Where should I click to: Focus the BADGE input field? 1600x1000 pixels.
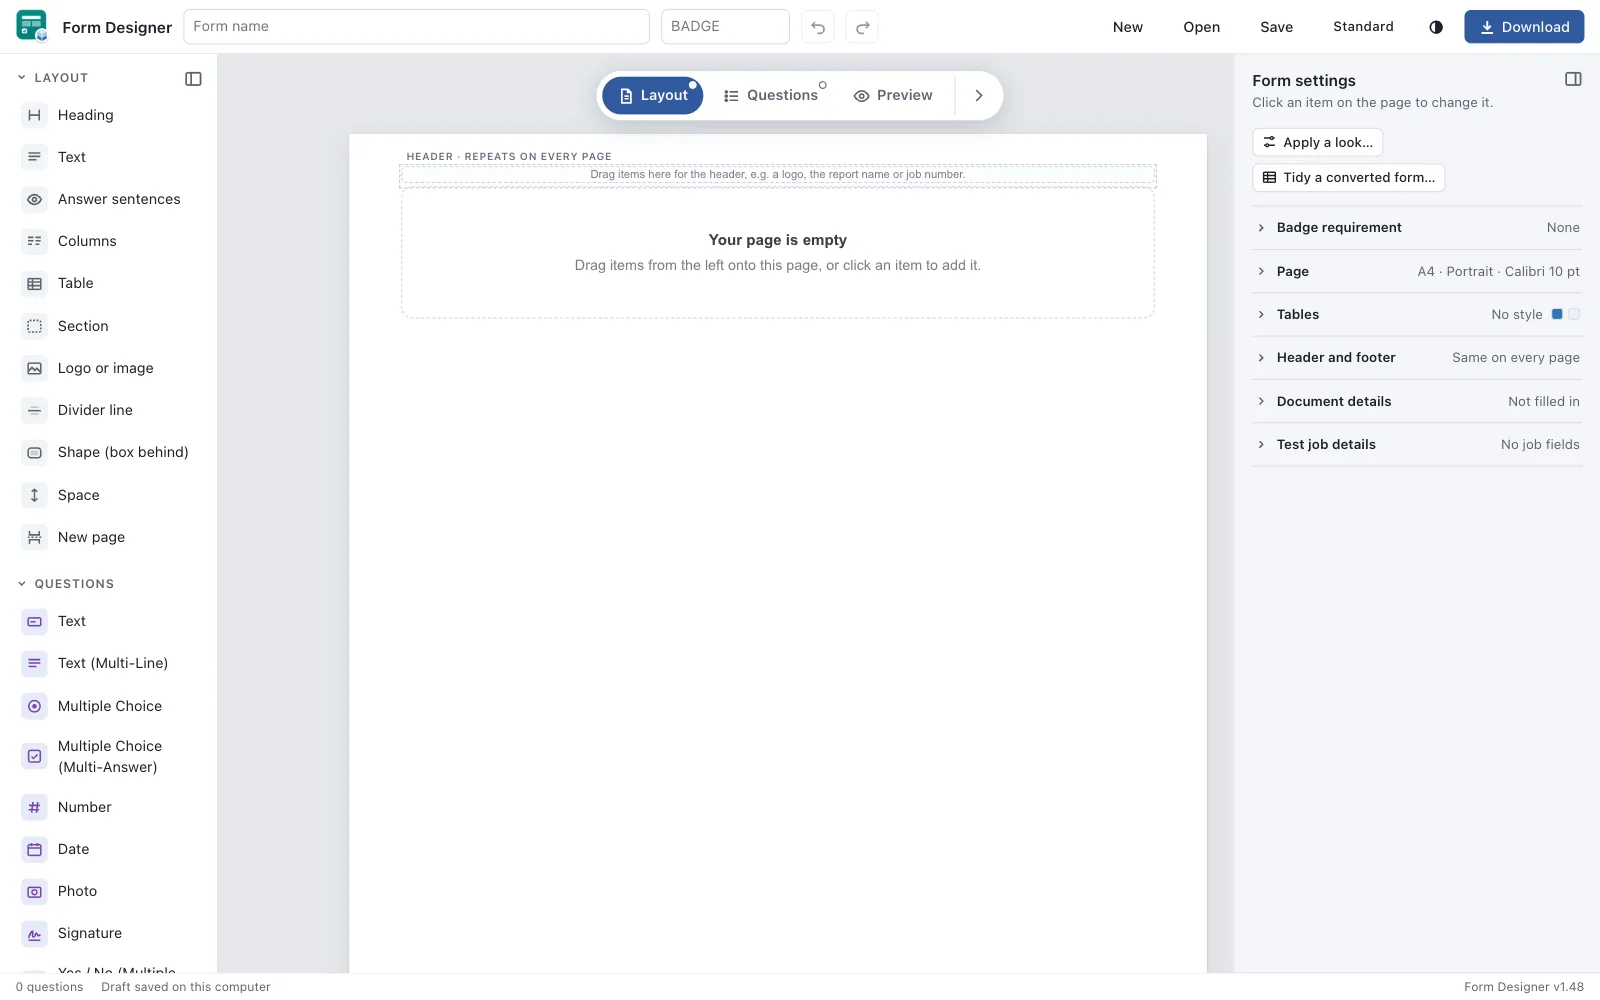tap(725, 27)
